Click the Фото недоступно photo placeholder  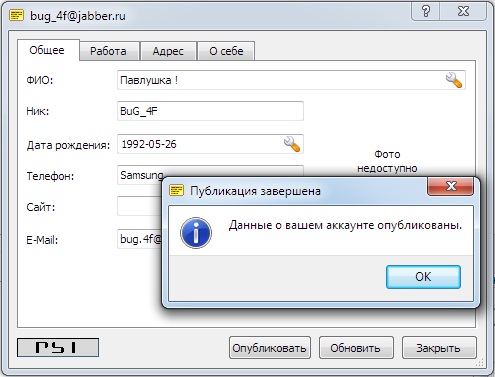(387, 161)
